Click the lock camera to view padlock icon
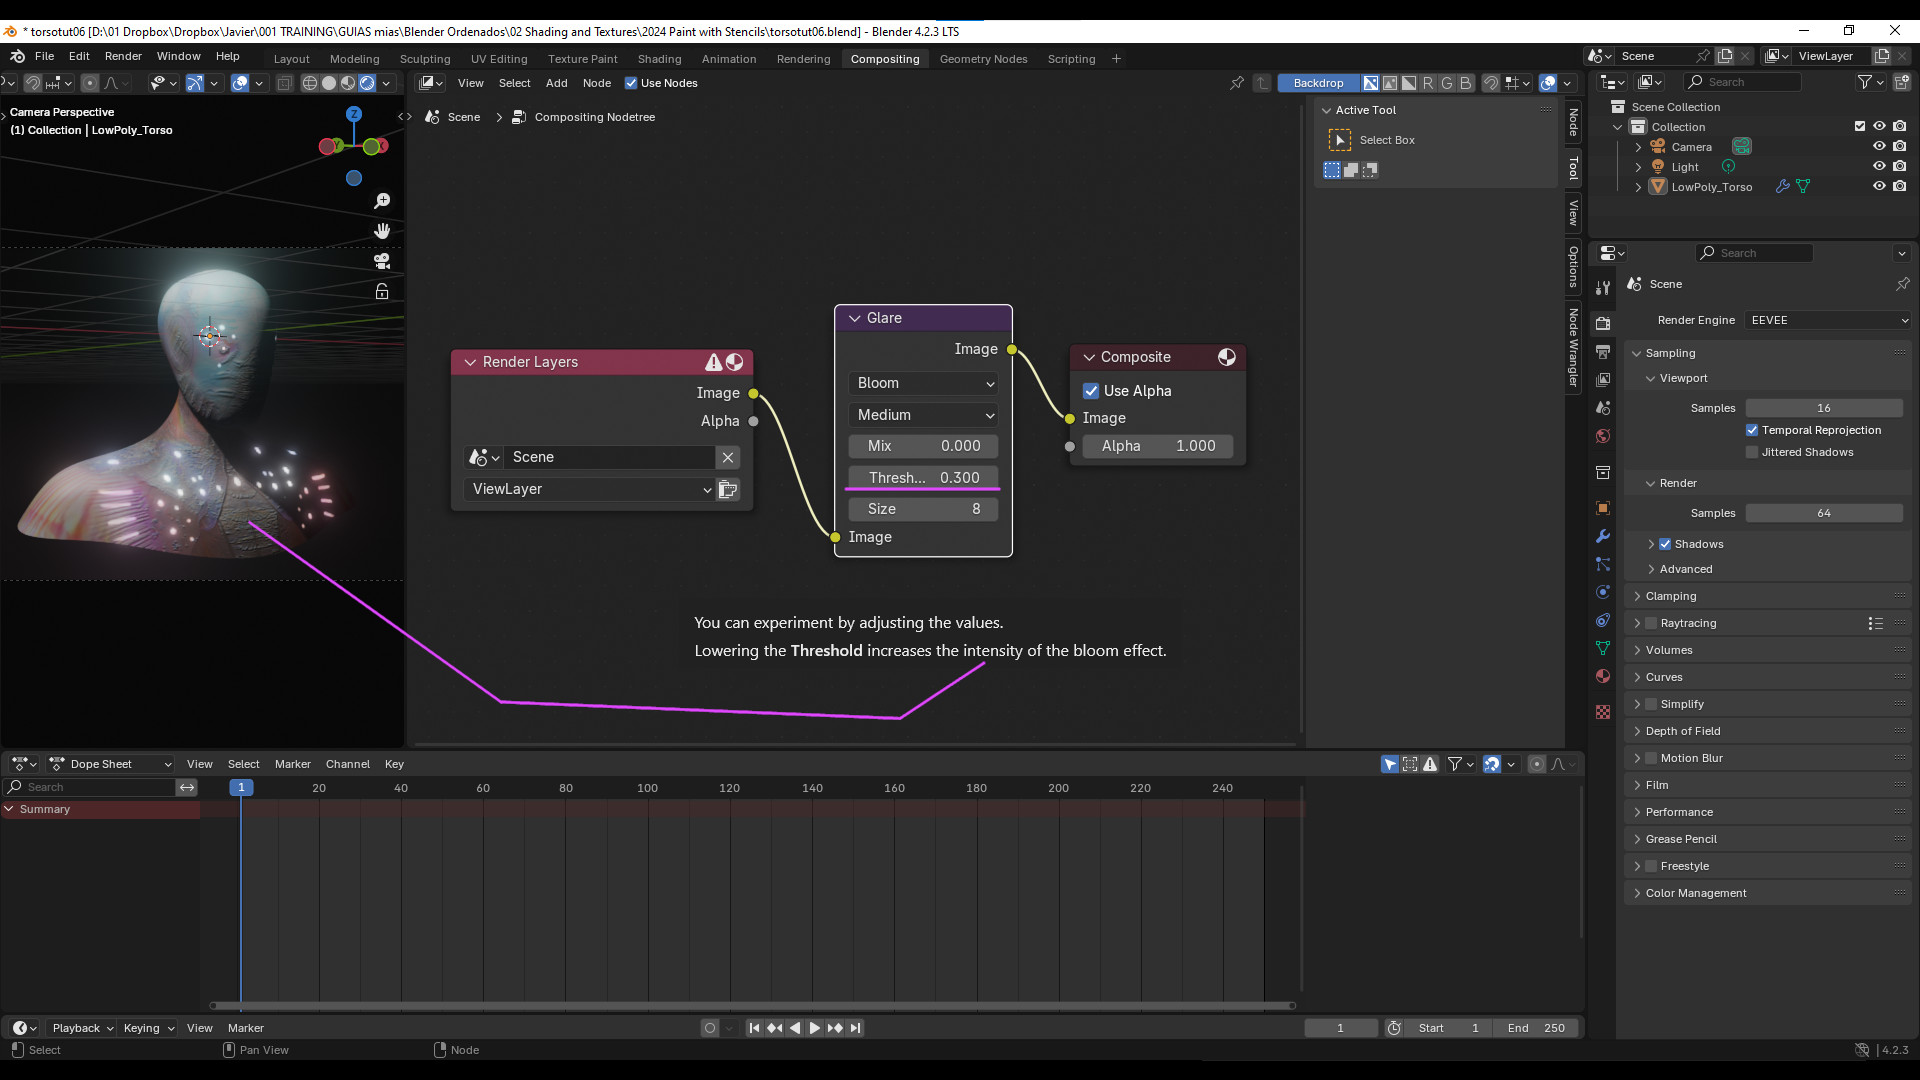1920x1080 pixels. tap(382, 291)
